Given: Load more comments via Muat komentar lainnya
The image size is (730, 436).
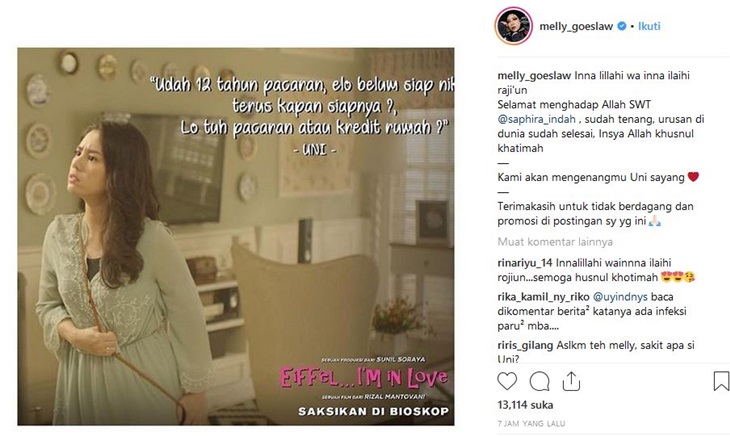Looking at the screenshot, I should (x=555, y=242).
